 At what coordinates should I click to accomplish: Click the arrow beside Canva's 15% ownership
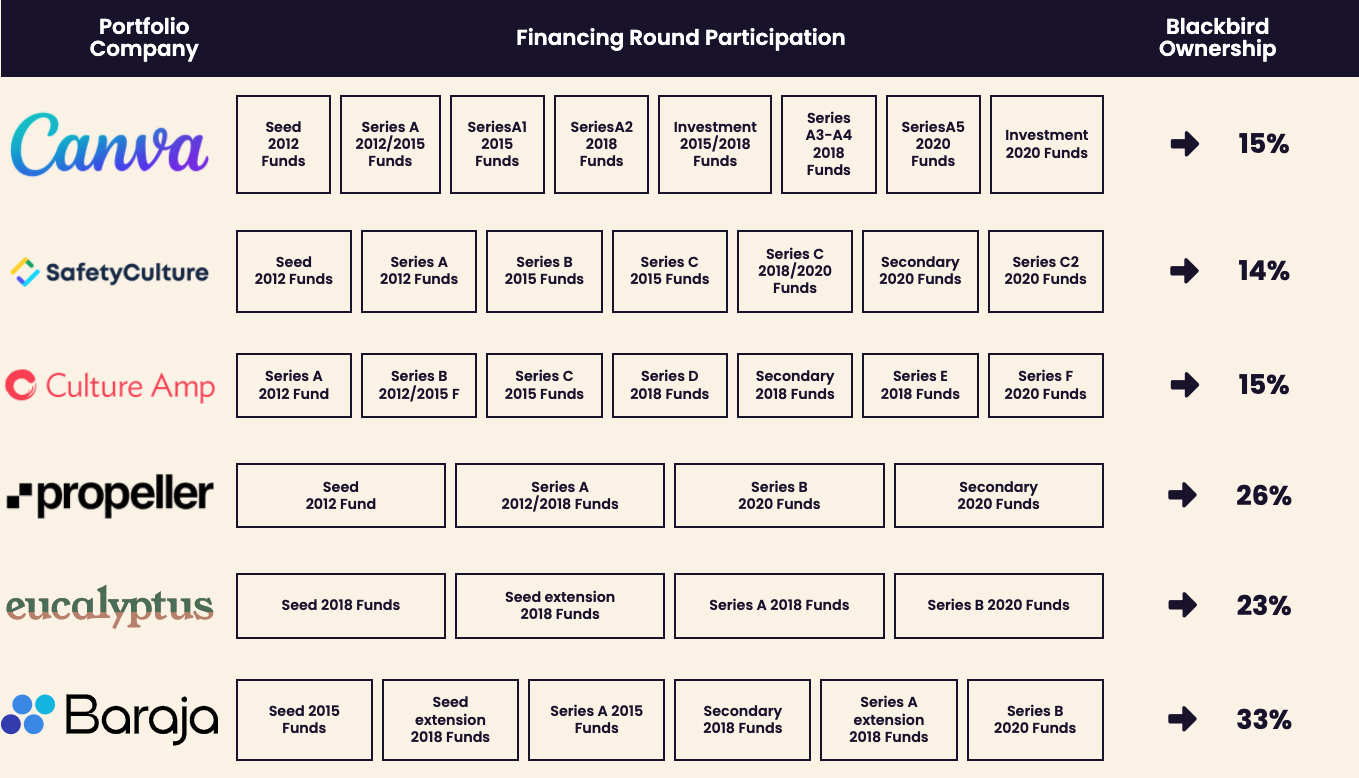point(1185,145)
